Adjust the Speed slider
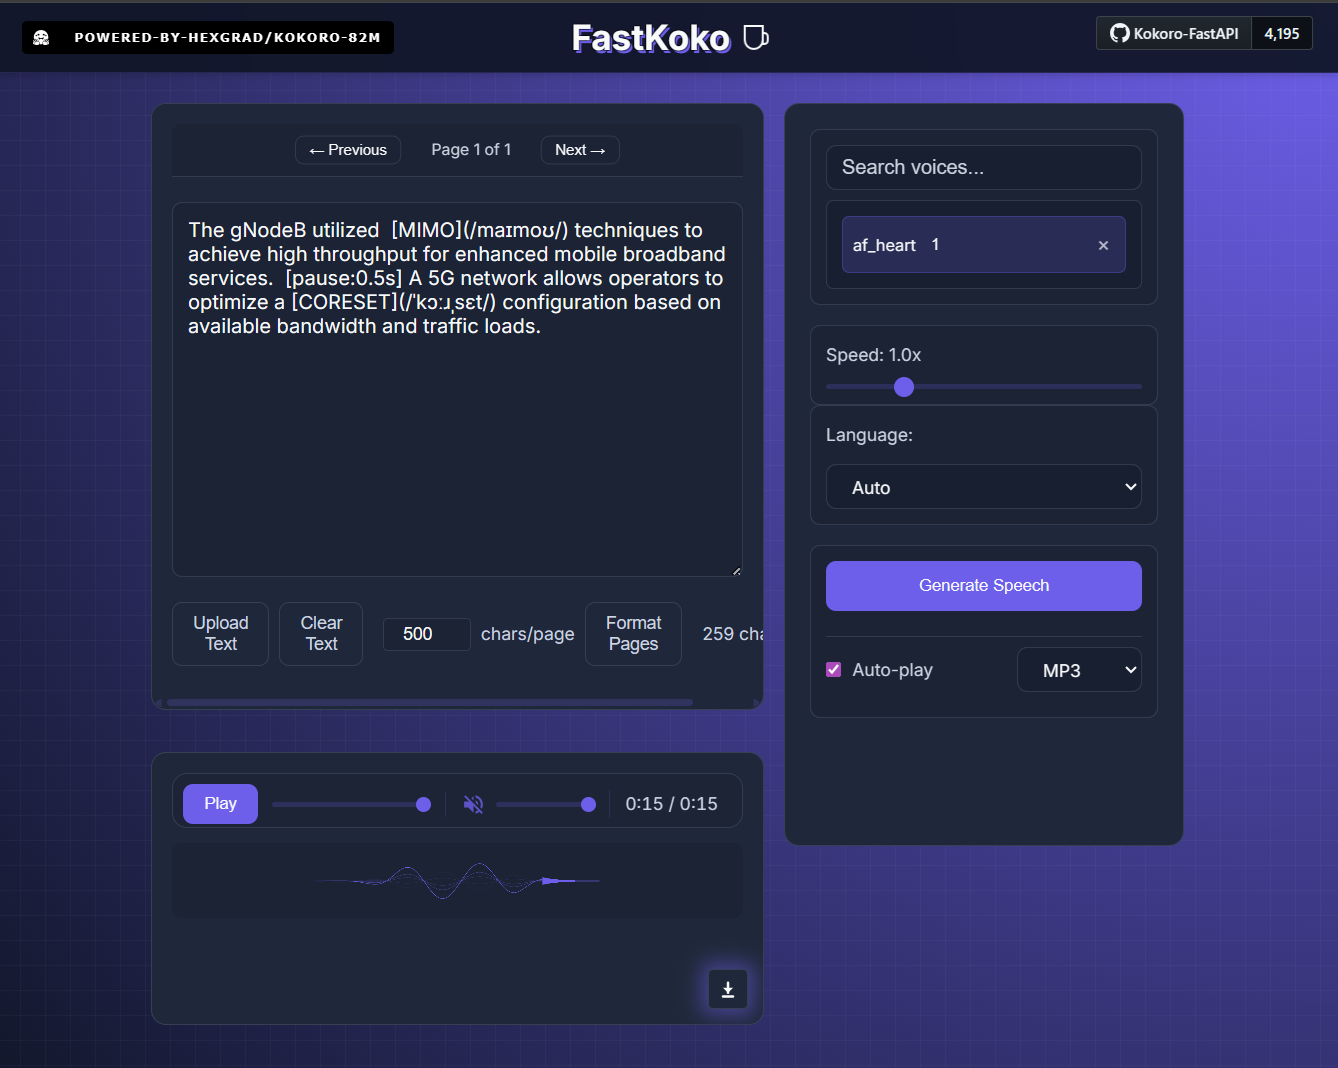Viewport: 1338px width, 1068px height. pos(903,387)
